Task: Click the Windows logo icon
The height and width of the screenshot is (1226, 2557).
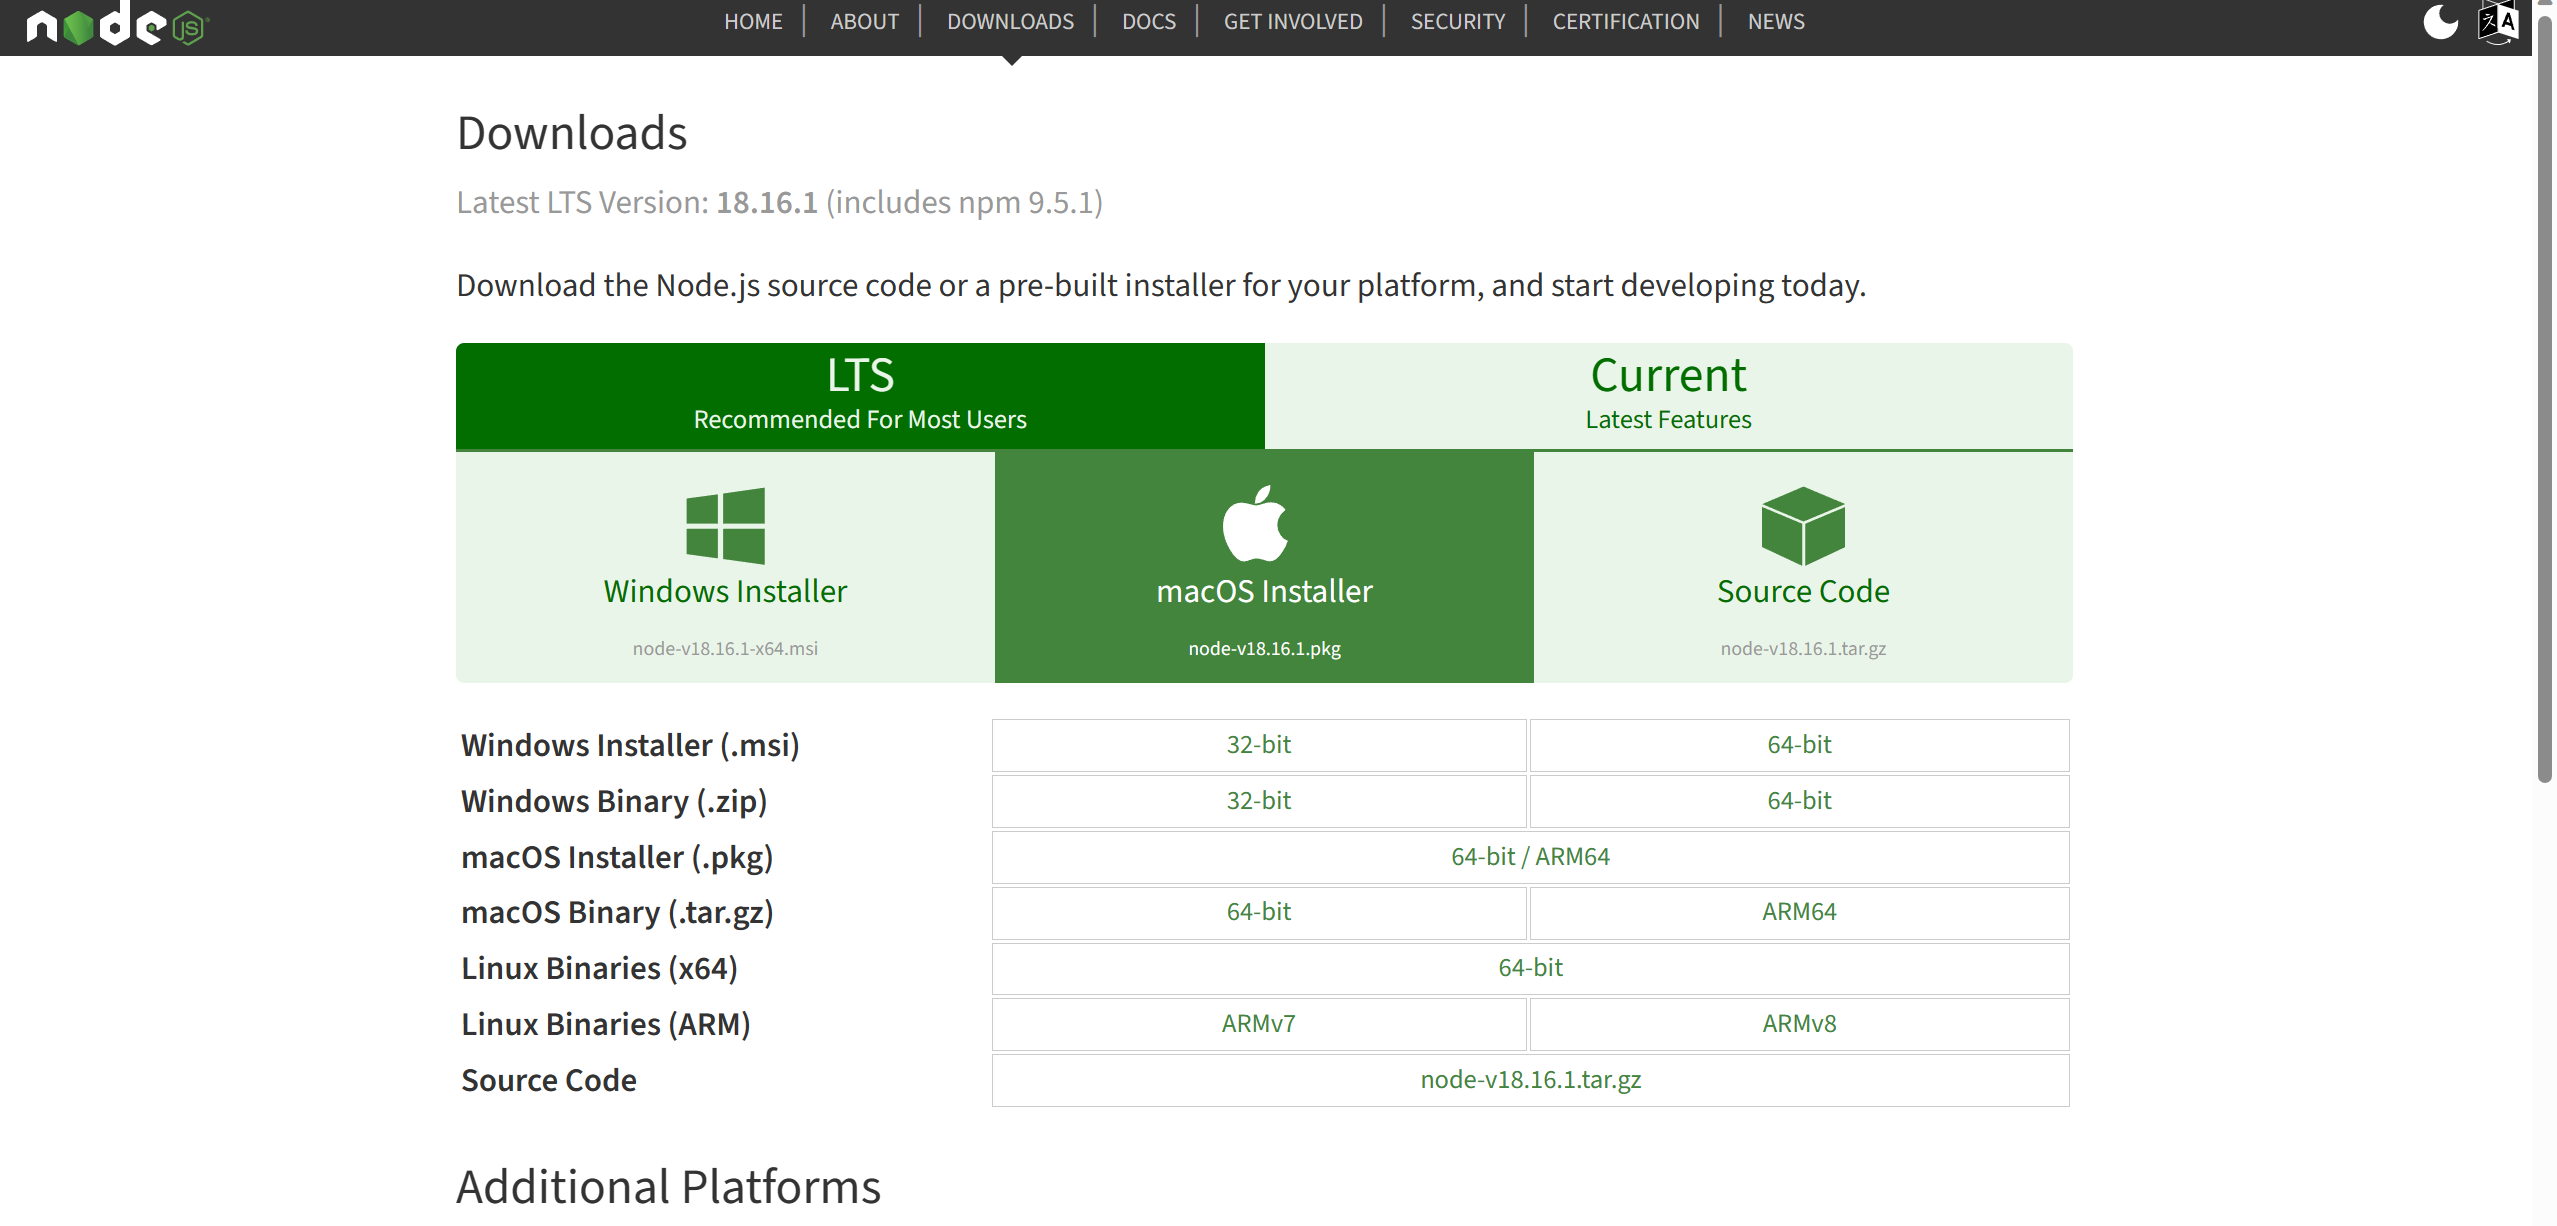Action: point(725,526)
